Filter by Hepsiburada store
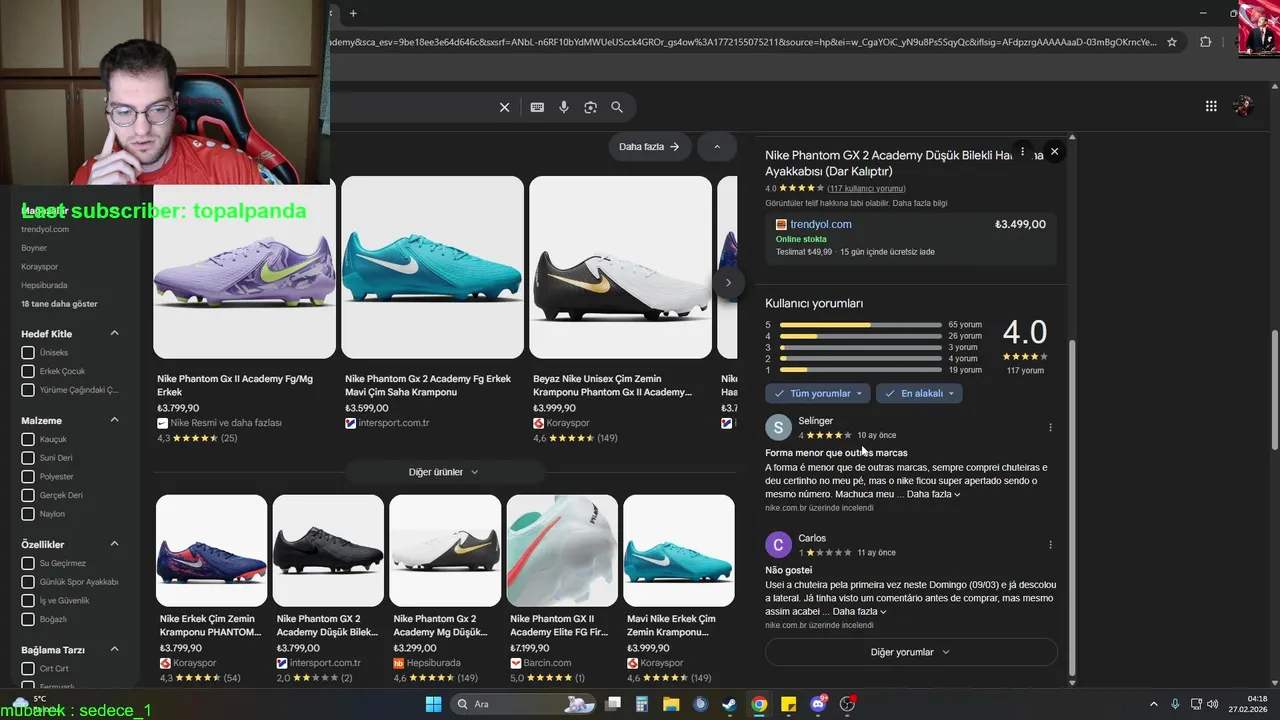 pos(43,285)
